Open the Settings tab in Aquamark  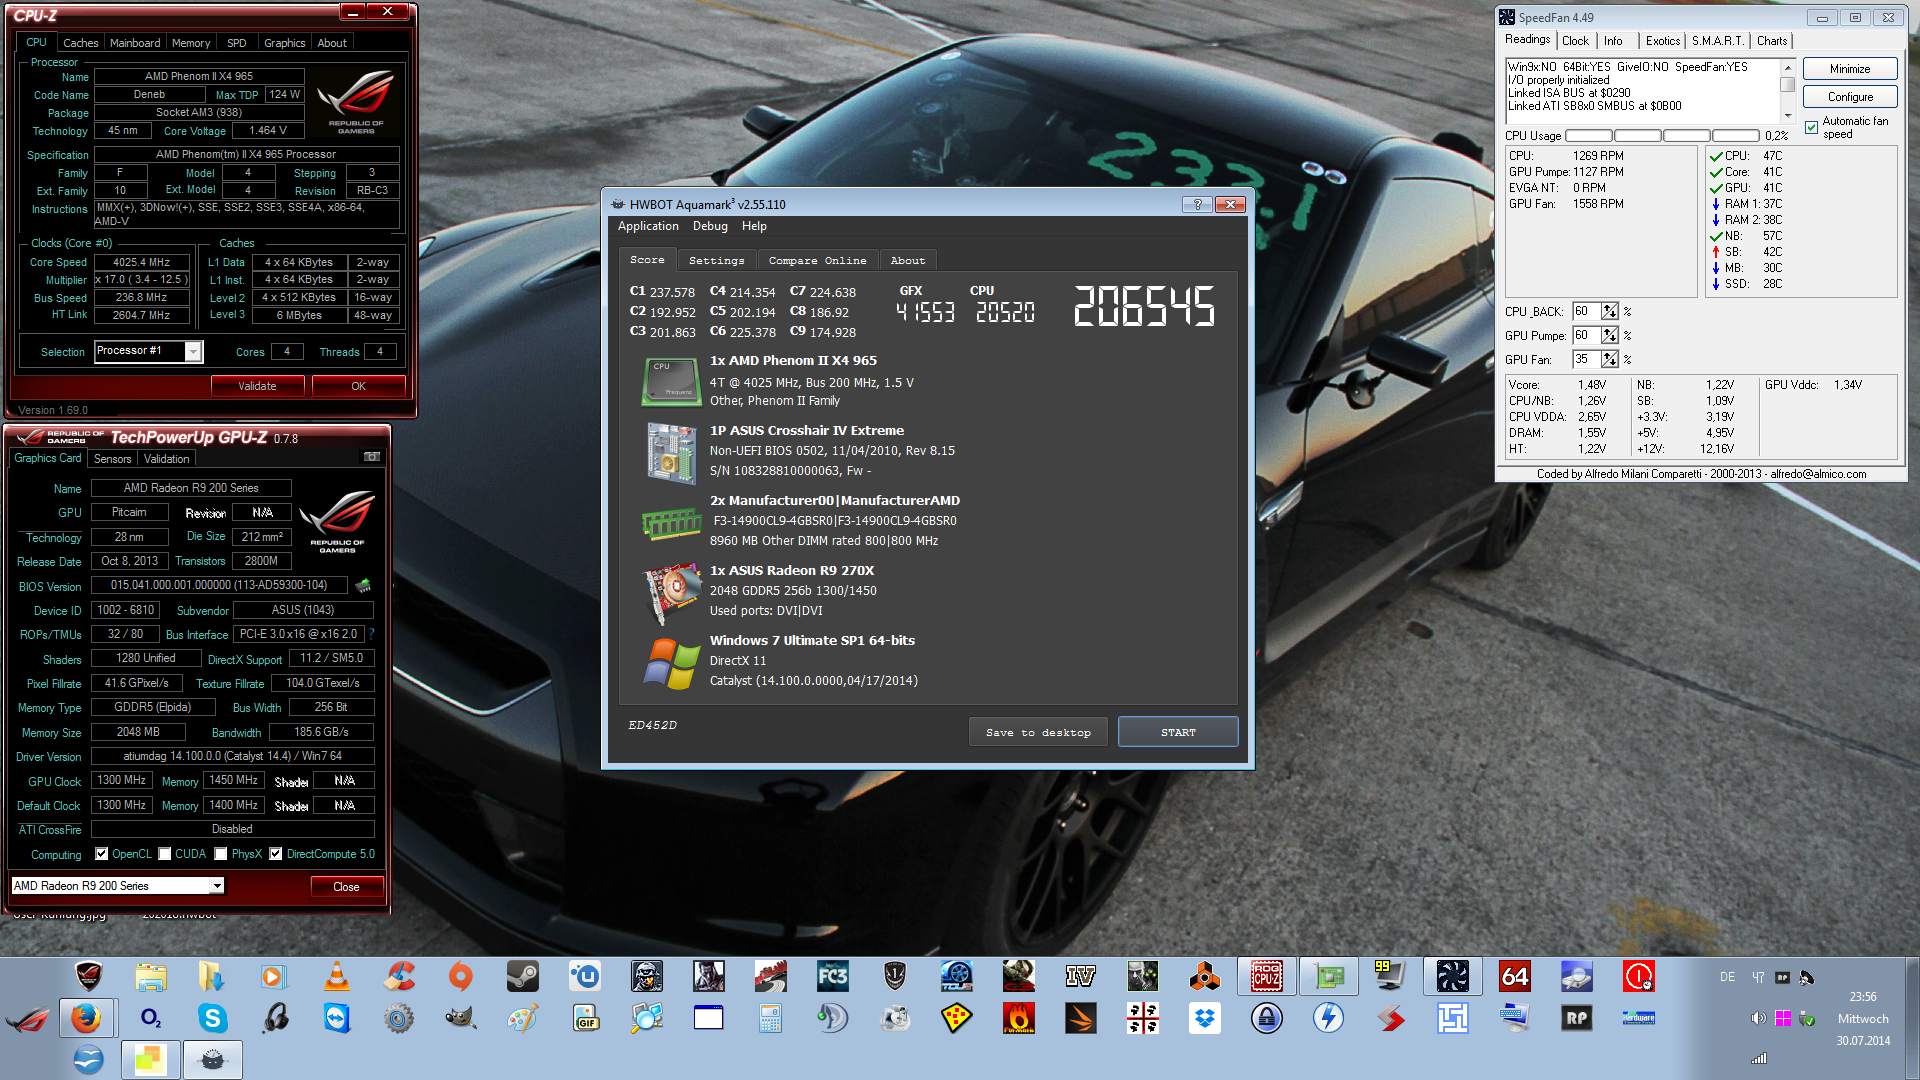(717, 260)
